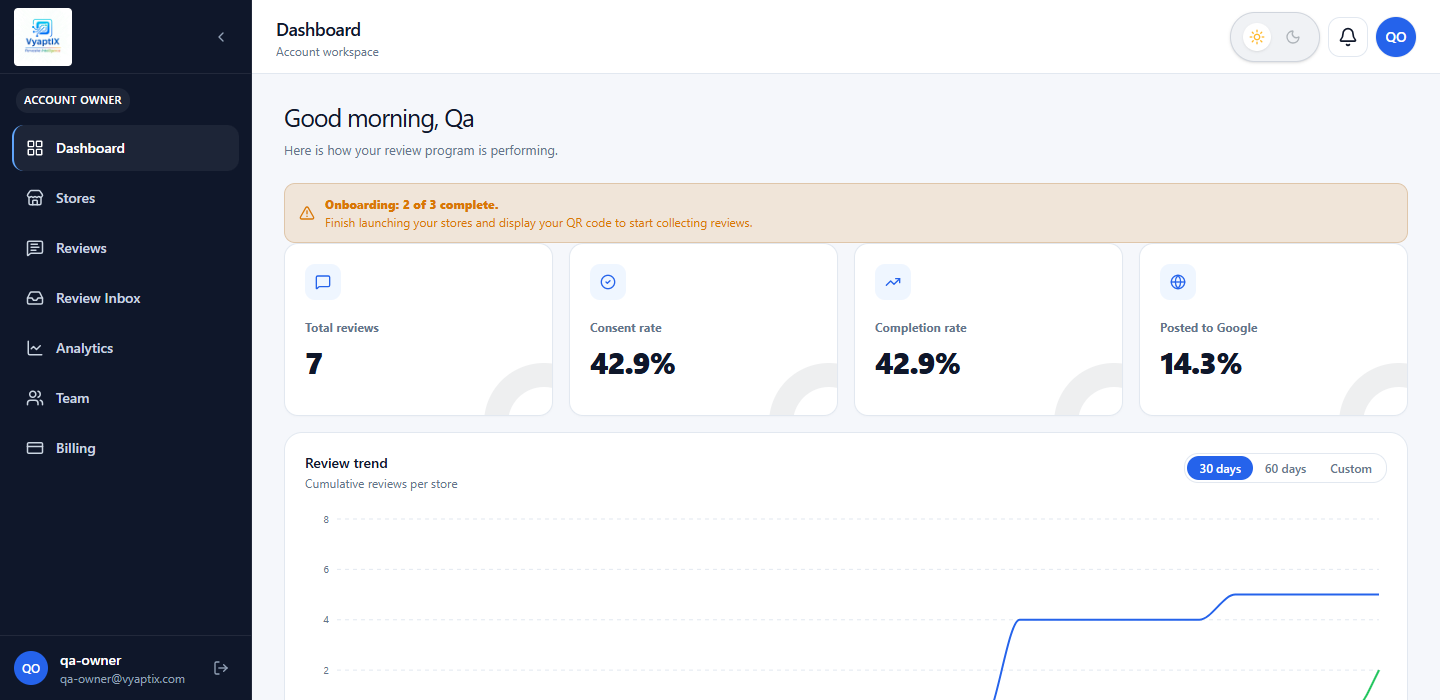Switch to dark theme moon icon
The width and height of the screenshot is (1440, 700).
pyautogui.click(x=1293, y=37)
